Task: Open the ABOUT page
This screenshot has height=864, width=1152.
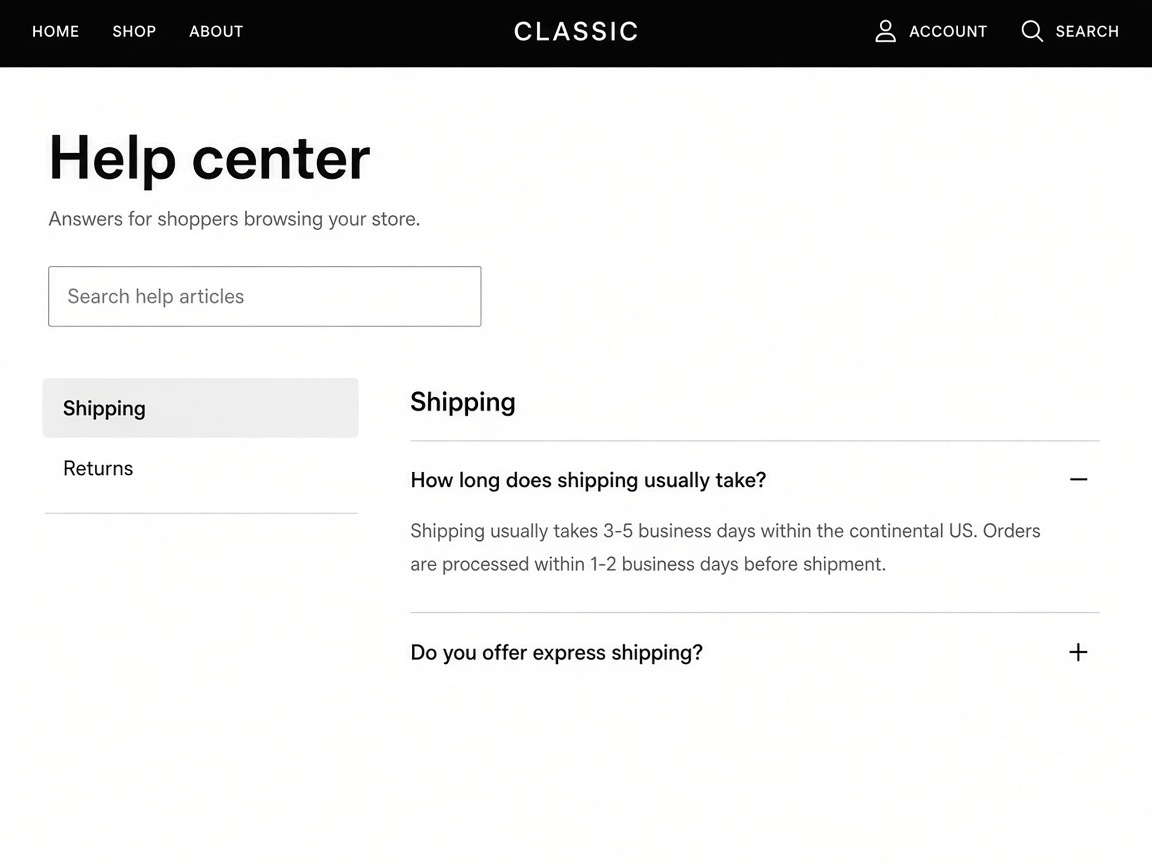Action: (216, 32)
